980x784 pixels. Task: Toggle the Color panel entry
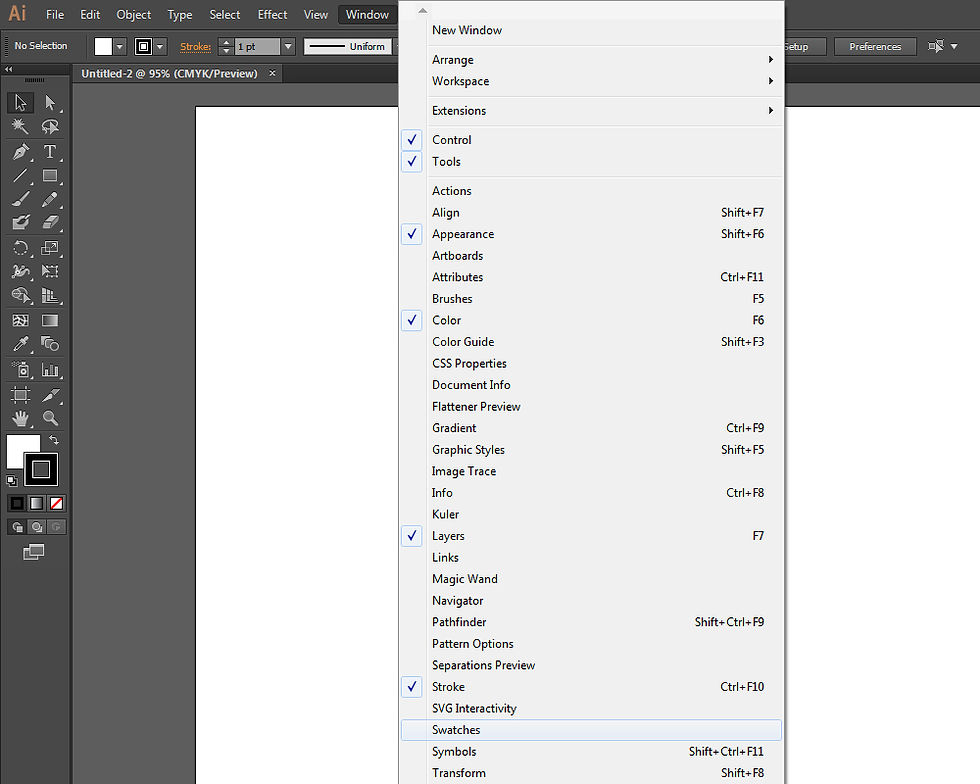(x=591, y=320)
